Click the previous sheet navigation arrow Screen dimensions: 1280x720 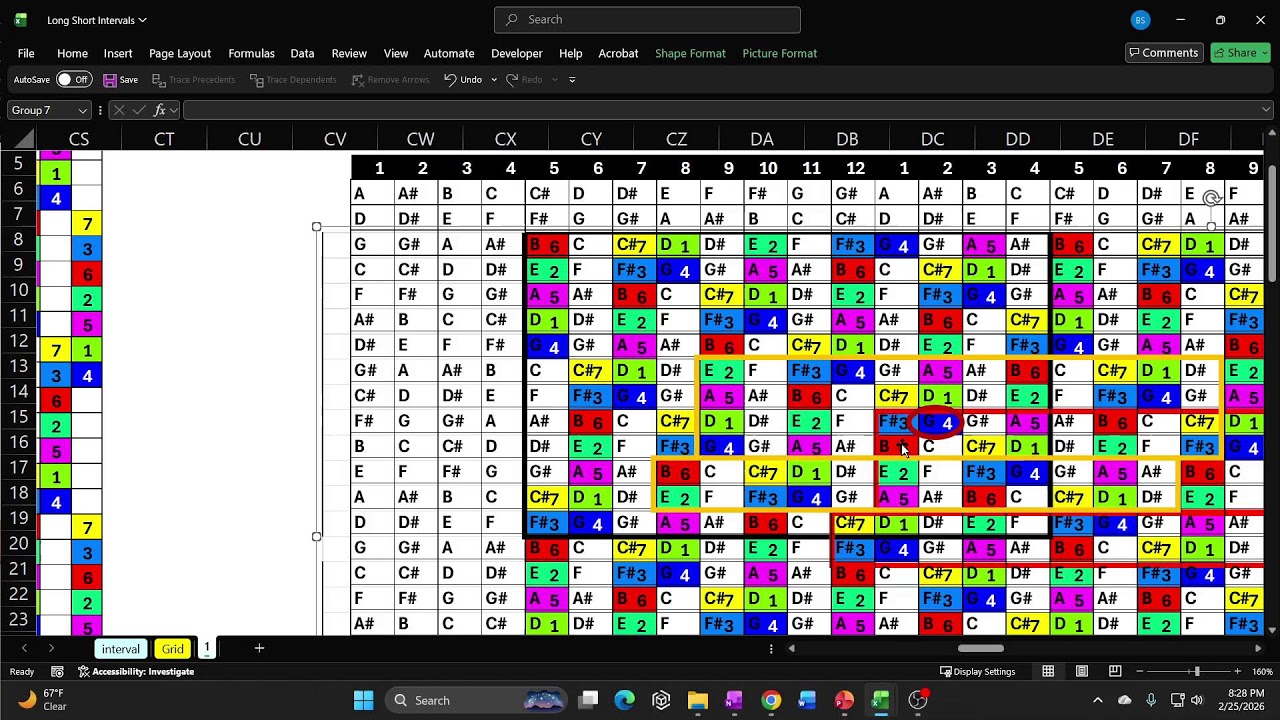[24, 649]
